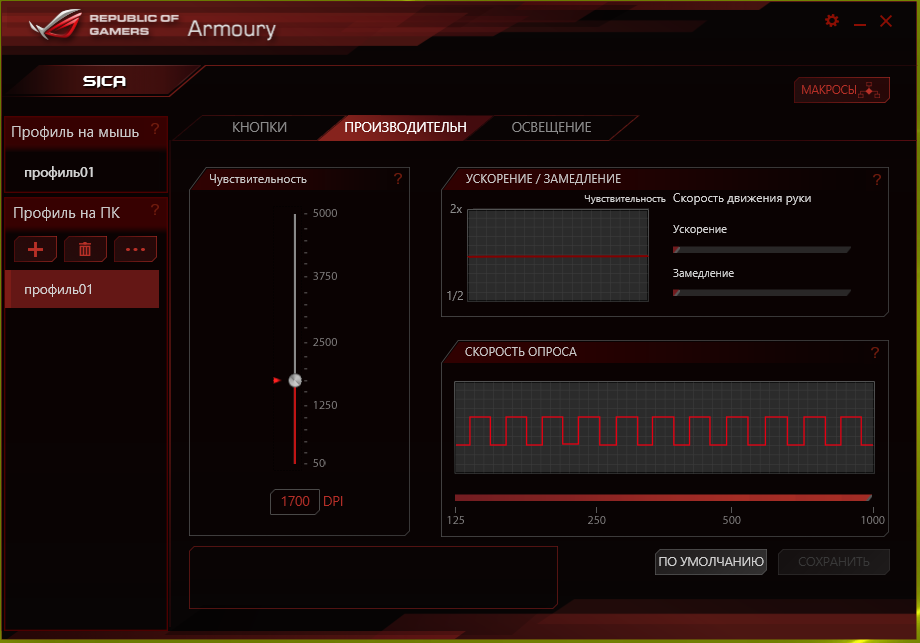Open the settings gear icon

click(x=831, y=21)
